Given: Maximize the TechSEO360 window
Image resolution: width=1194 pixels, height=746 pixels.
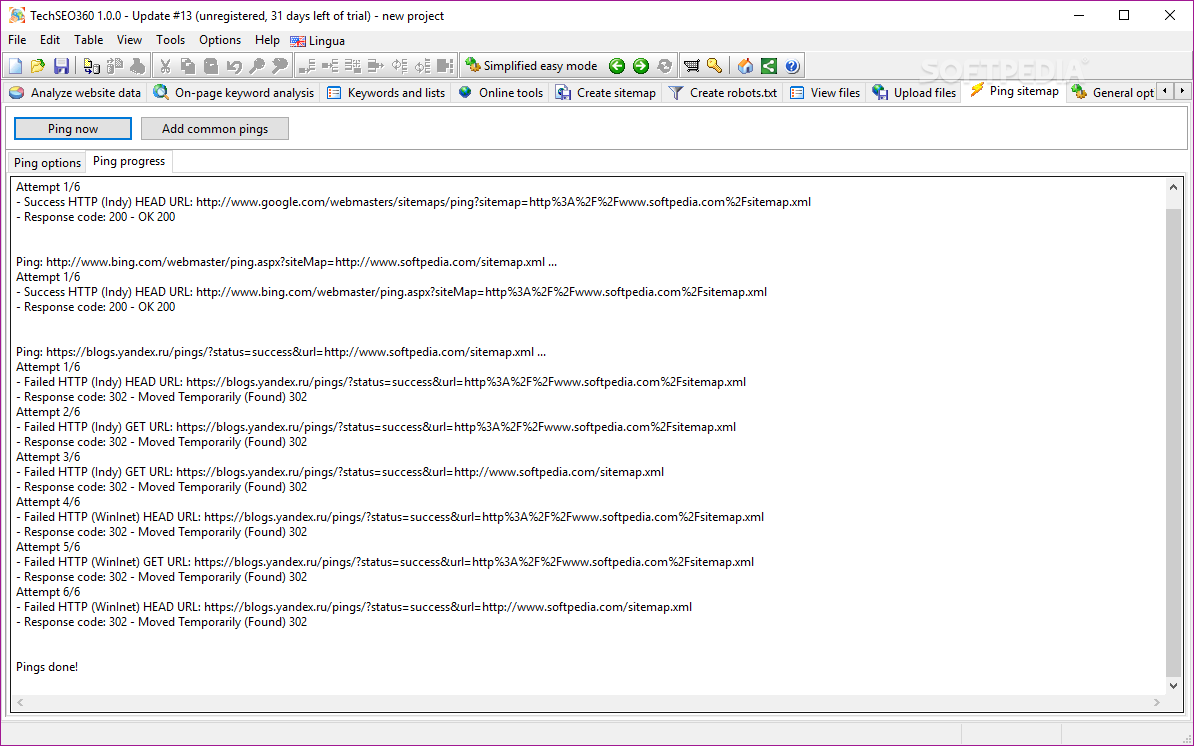Looking at the screenshot, I should click(1124, 15).
